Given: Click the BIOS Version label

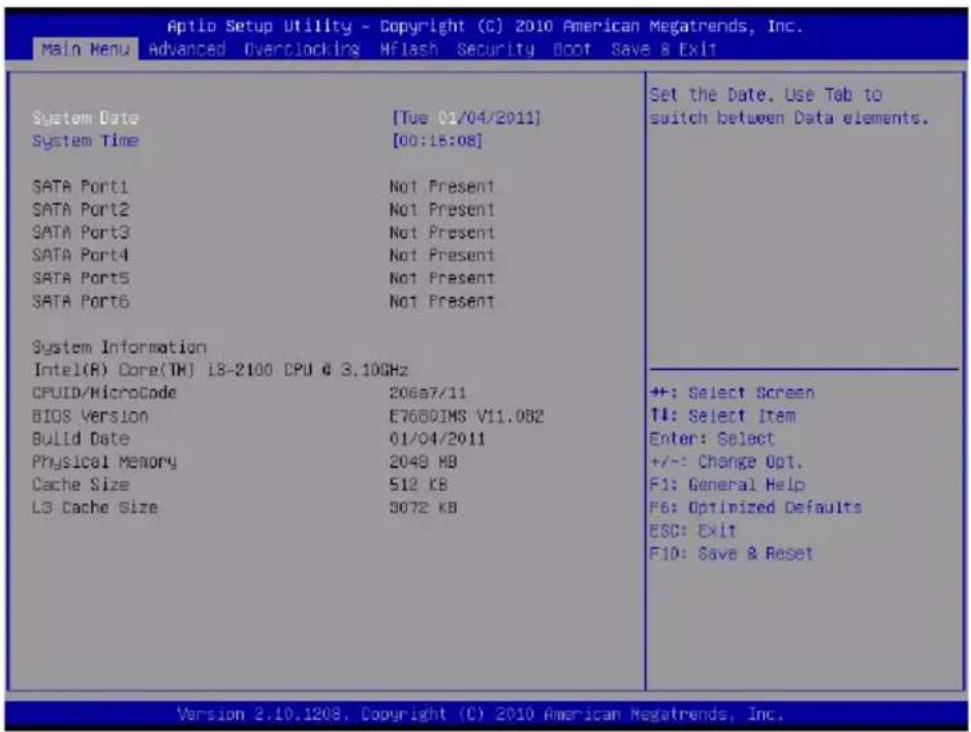Looking at the screenshot, I should pyautogui.click(x=90, y=416).
